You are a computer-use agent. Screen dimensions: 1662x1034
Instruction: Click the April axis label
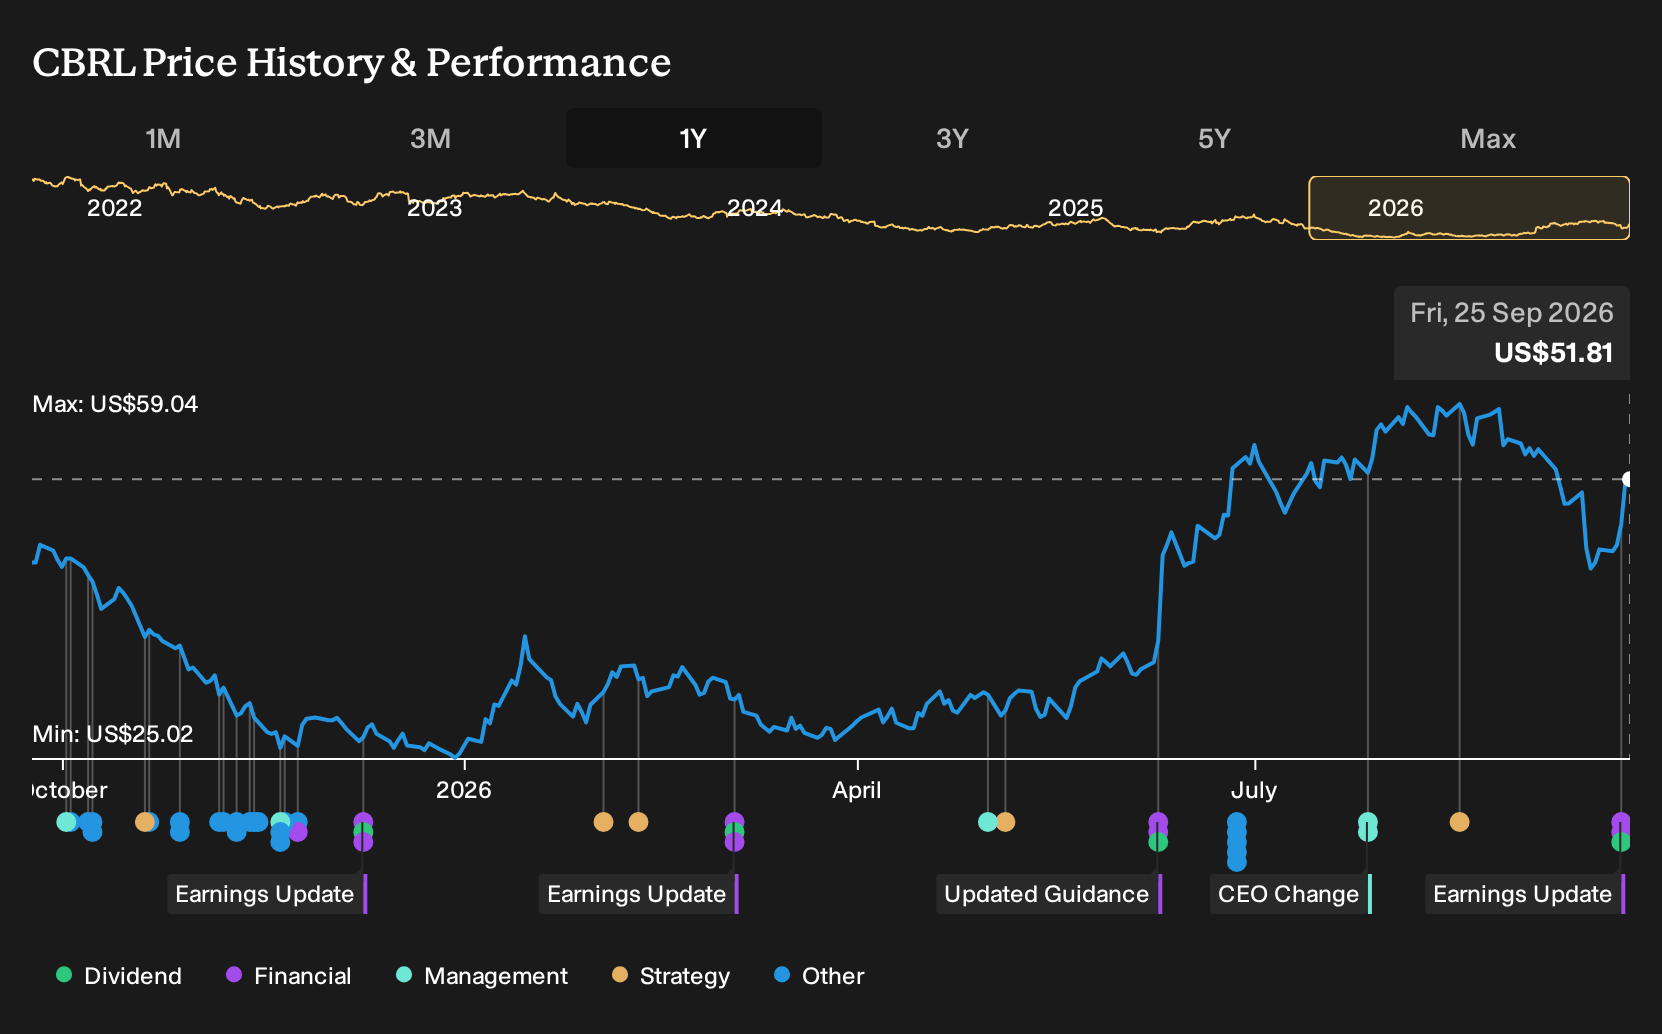click(857, 790)
